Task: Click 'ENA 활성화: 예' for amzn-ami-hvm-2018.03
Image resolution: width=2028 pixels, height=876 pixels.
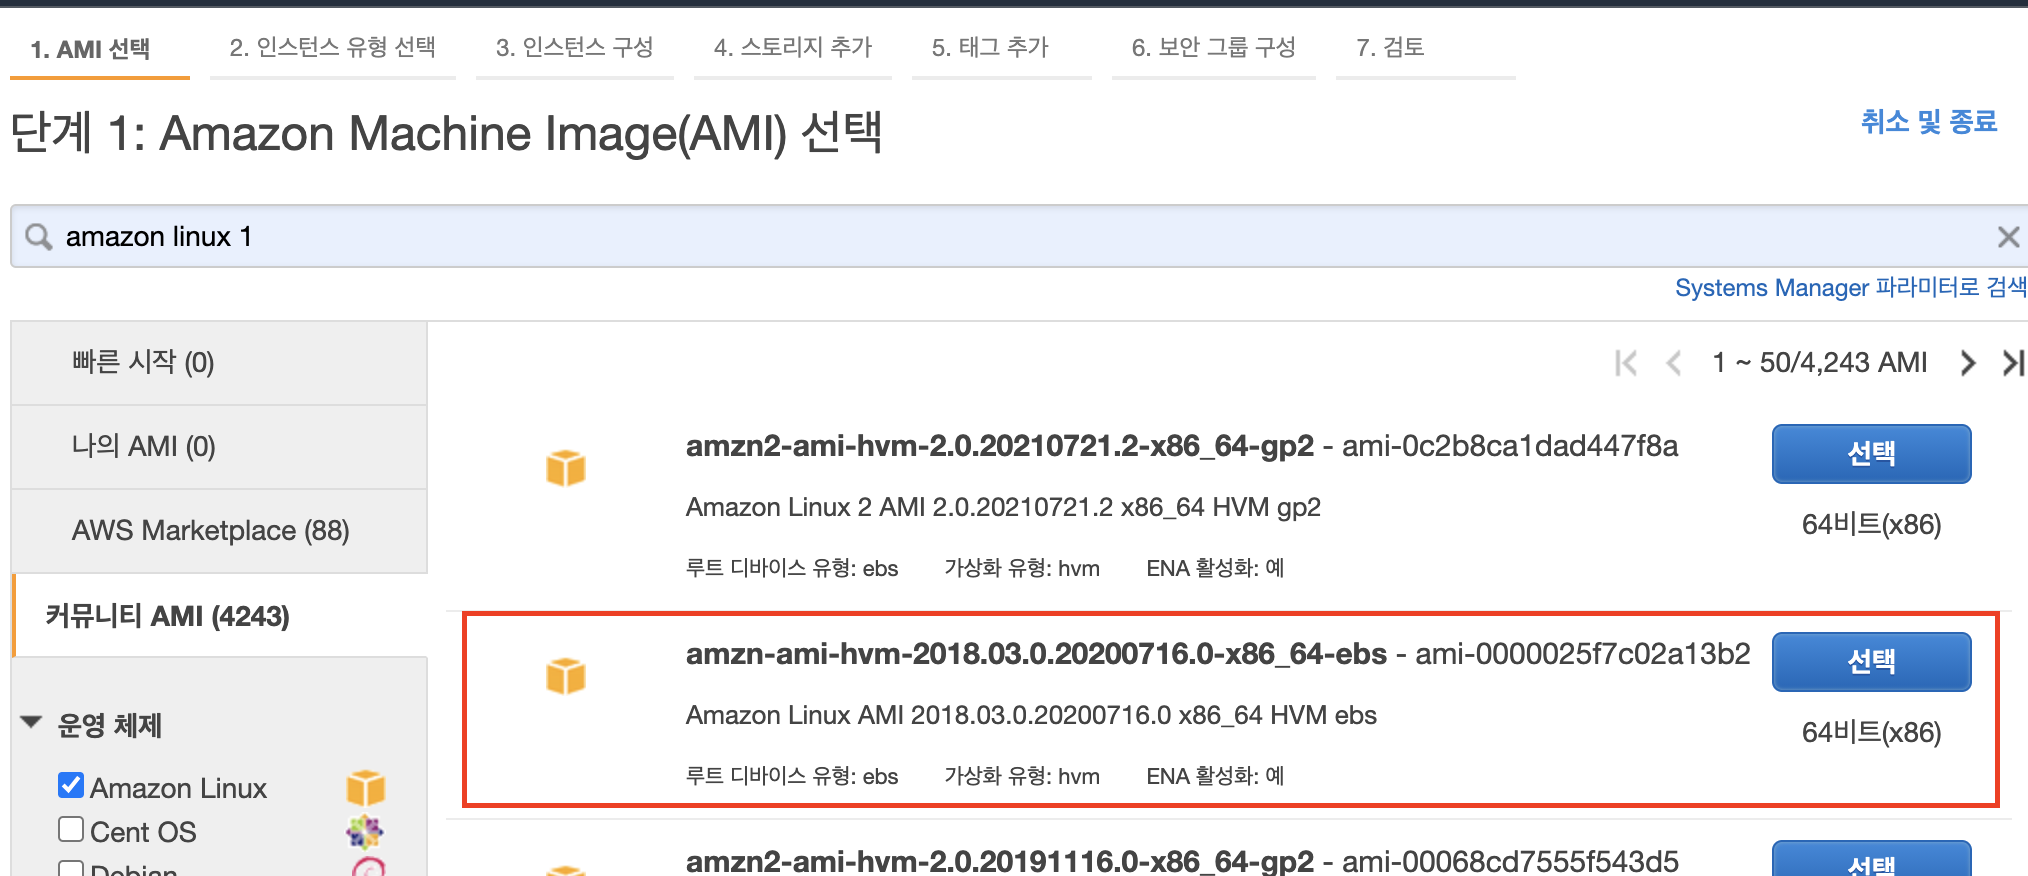Action: (1215, 776)
